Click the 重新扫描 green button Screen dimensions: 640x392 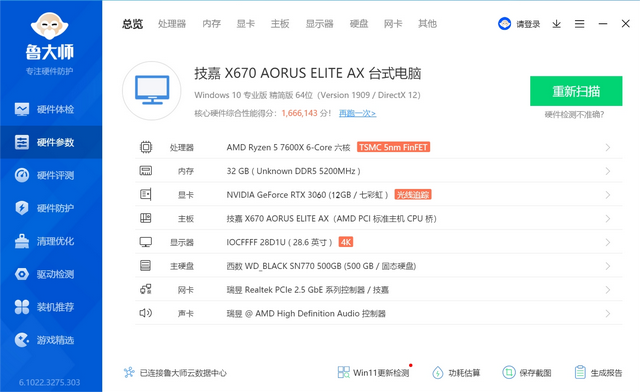[x=576, y=91]
